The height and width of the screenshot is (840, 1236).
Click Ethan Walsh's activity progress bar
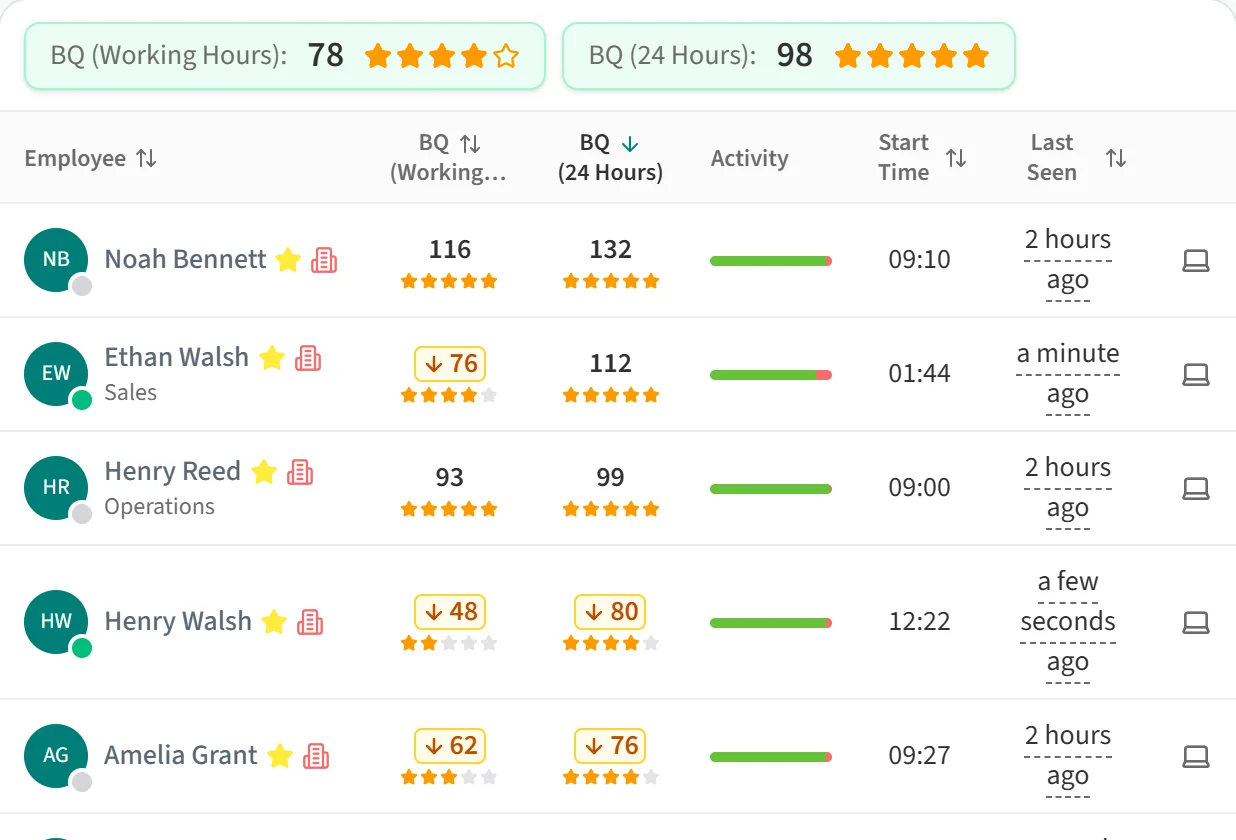click(x=771, y=375)
